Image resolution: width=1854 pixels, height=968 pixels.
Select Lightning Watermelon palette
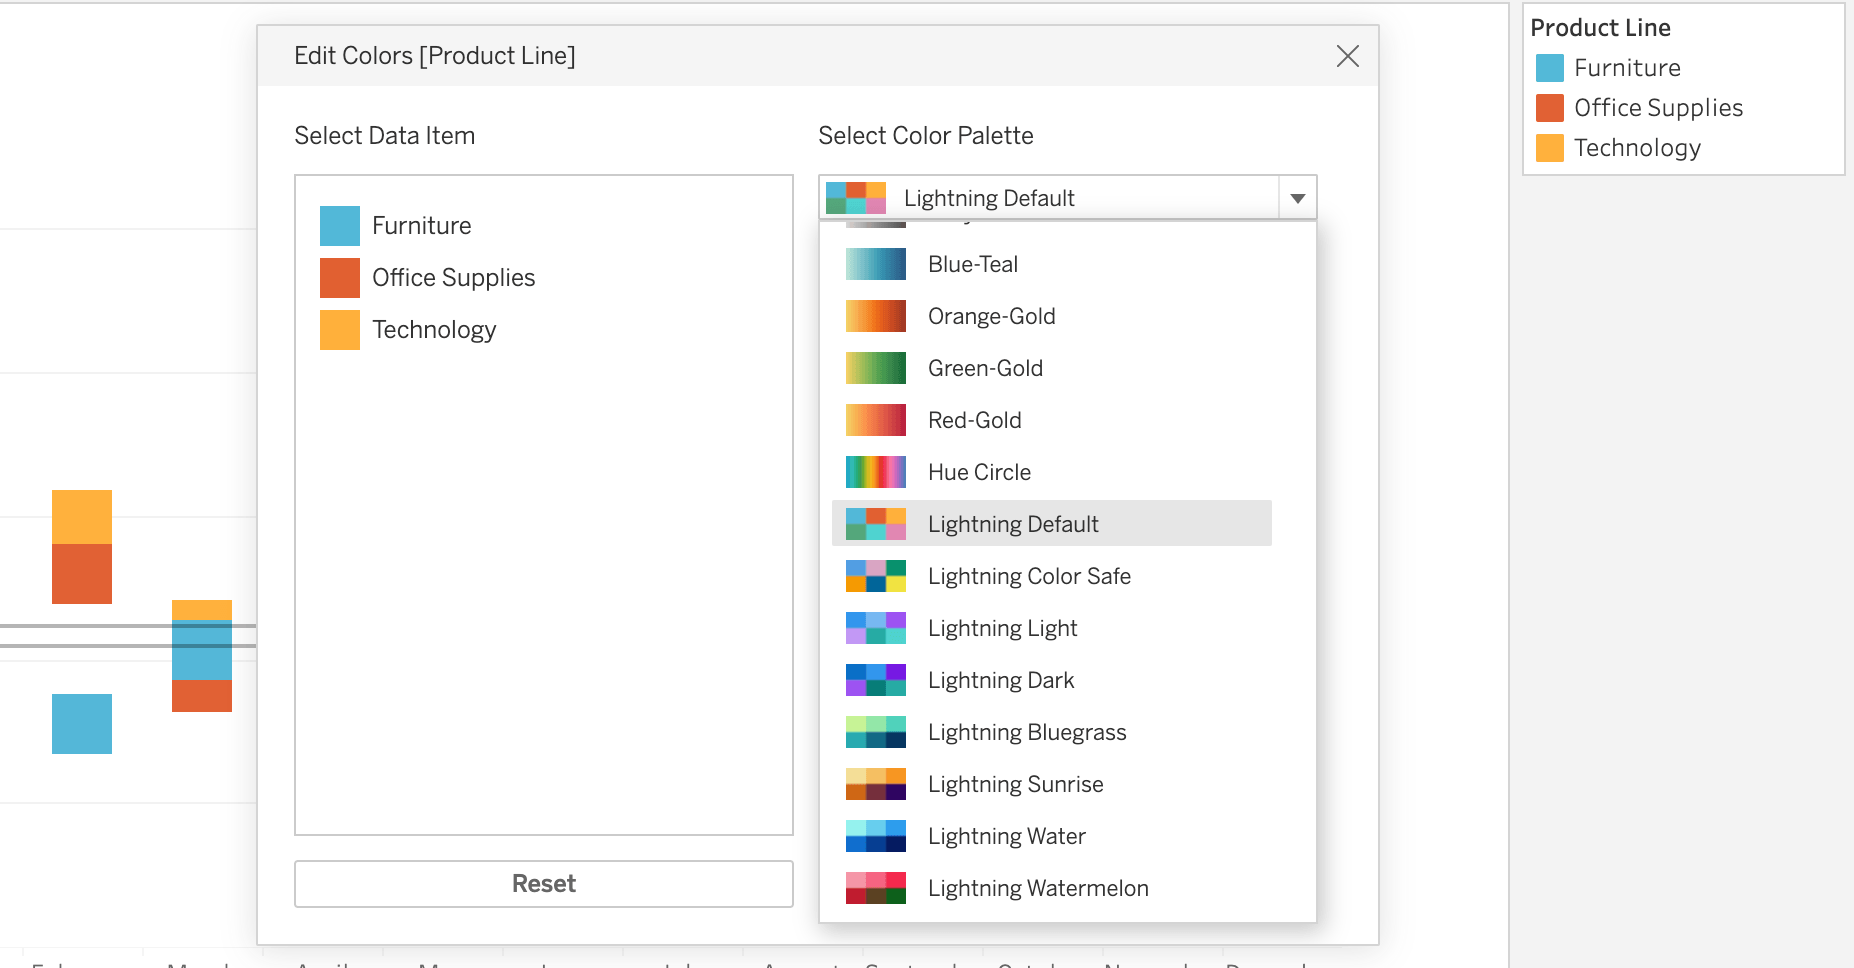(x=1052, y=888)
